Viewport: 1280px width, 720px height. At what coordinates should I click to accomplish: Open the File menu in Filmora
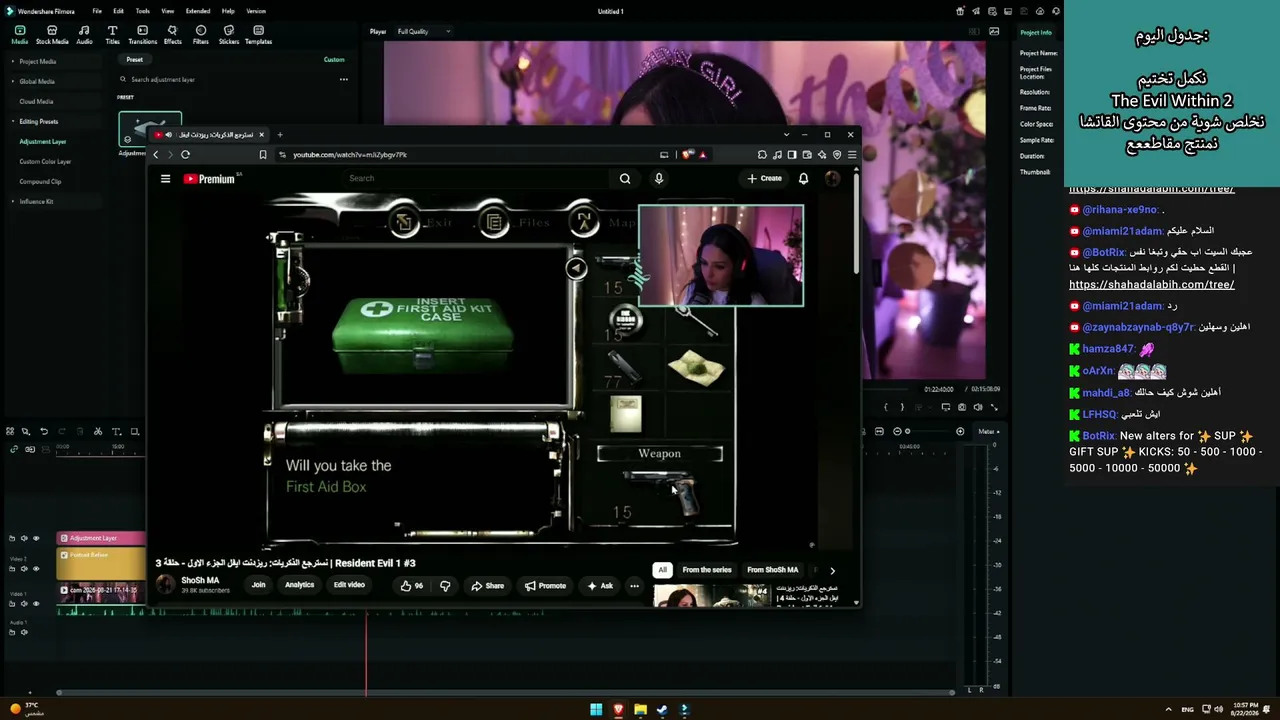pos(97,11)
